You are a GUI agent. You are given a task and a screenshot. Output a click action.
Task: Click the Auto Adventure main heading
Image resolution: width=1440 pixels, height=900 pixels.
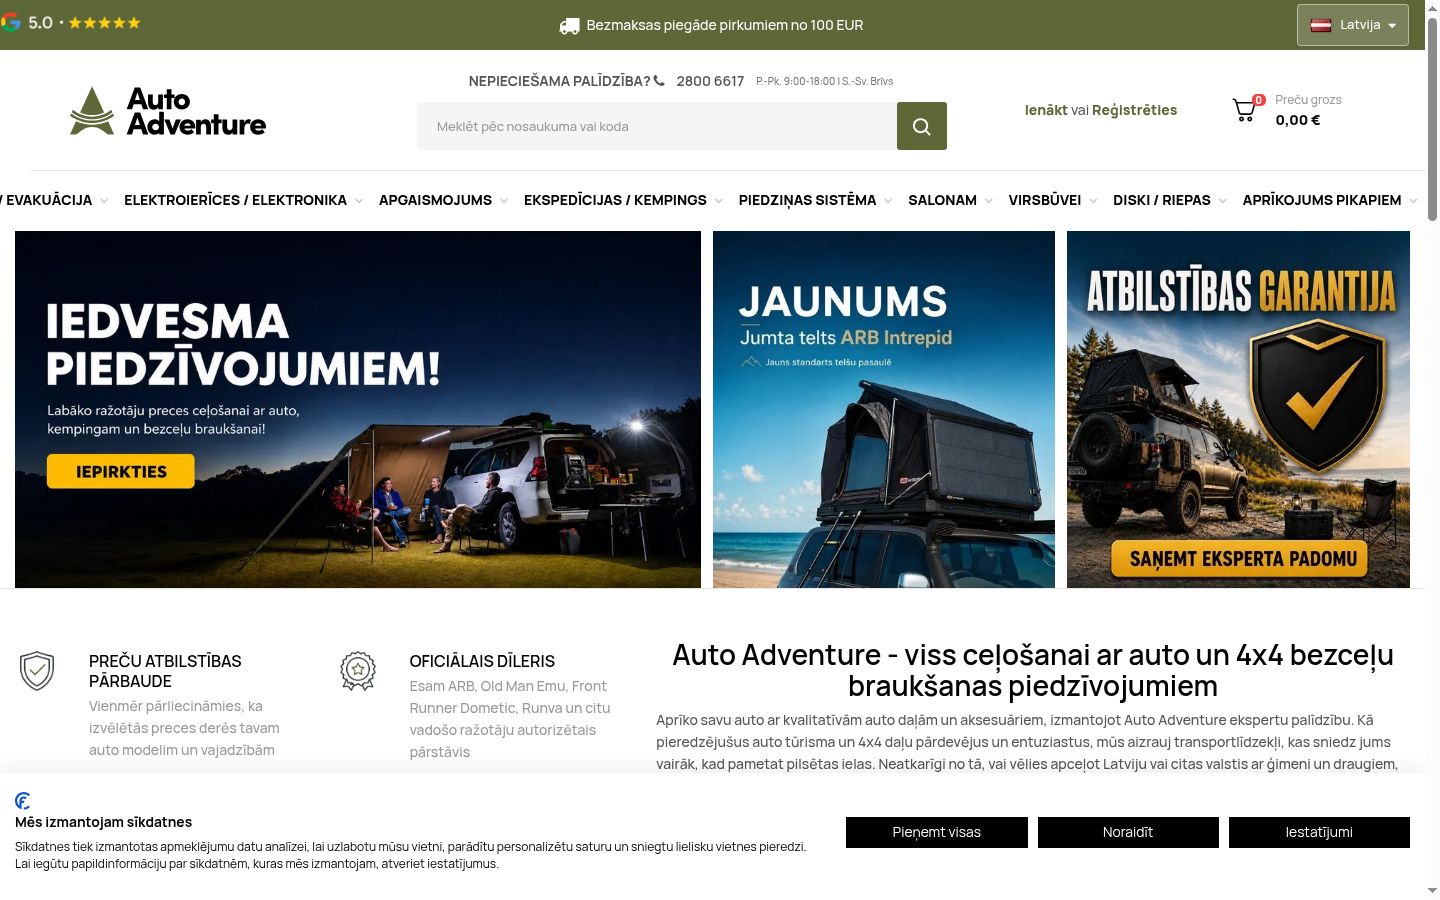[x=1033, y=670]
